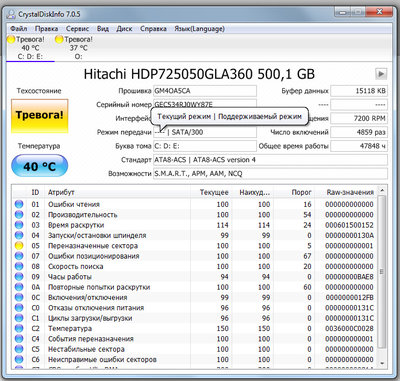Click the yellow alert orb for disk C: D: E:
Screen dimensions: 400x381
11,39
